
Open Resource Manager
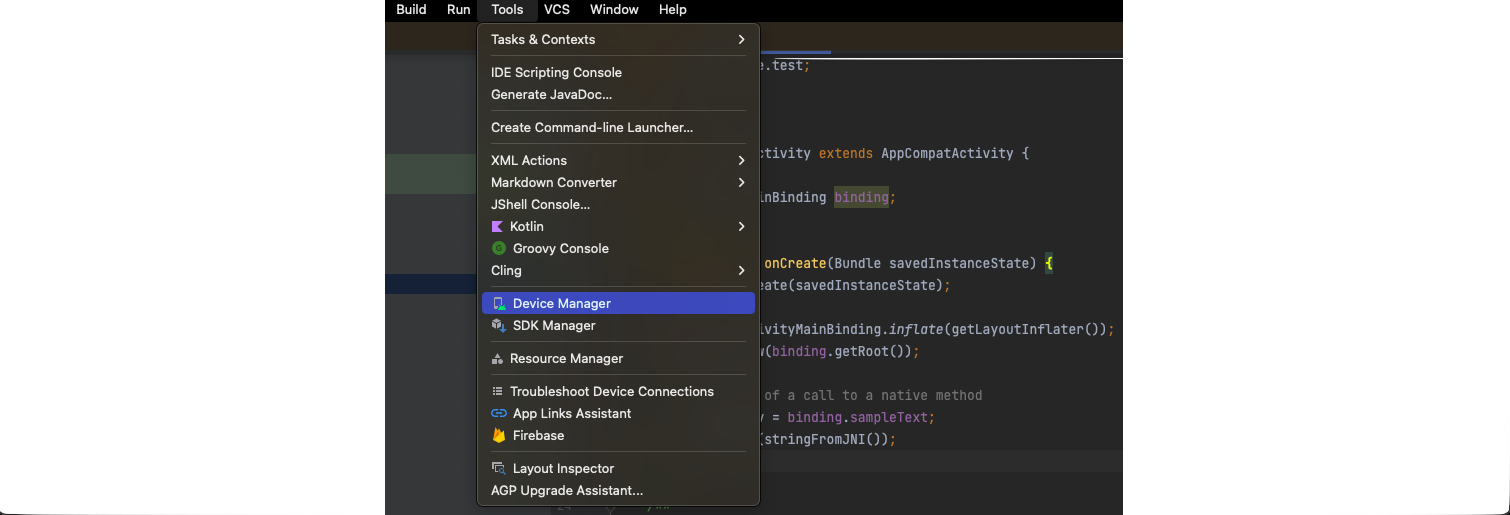coord(618,358)
